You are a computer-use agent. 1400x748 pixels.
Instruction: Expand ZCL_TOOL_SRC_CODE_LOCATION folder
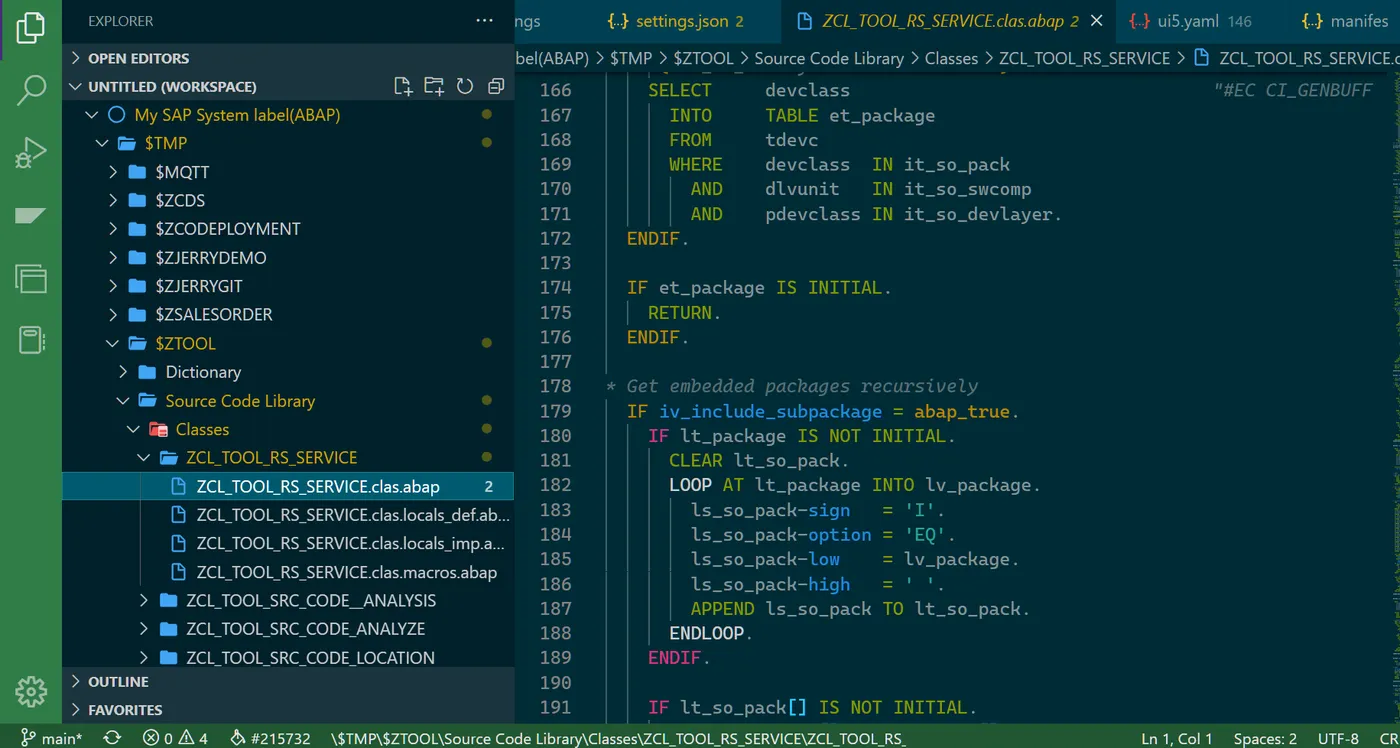(288, 658)
